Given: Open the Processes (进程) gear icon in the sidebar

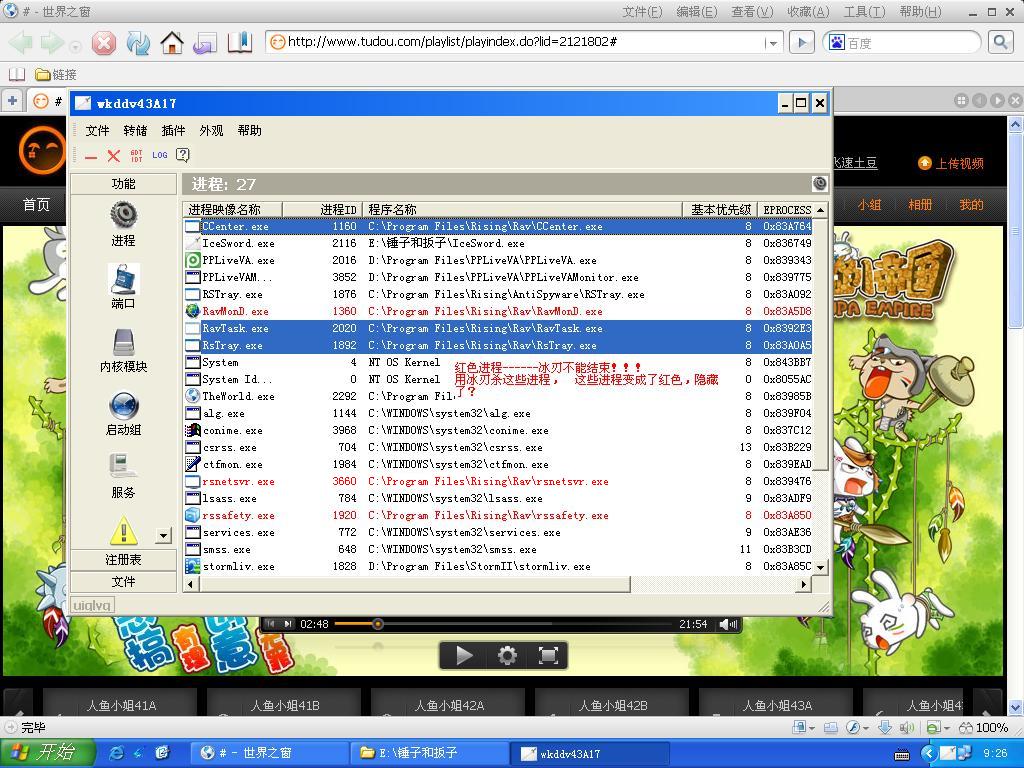Looking at the screenshot, I should (123, 215).
